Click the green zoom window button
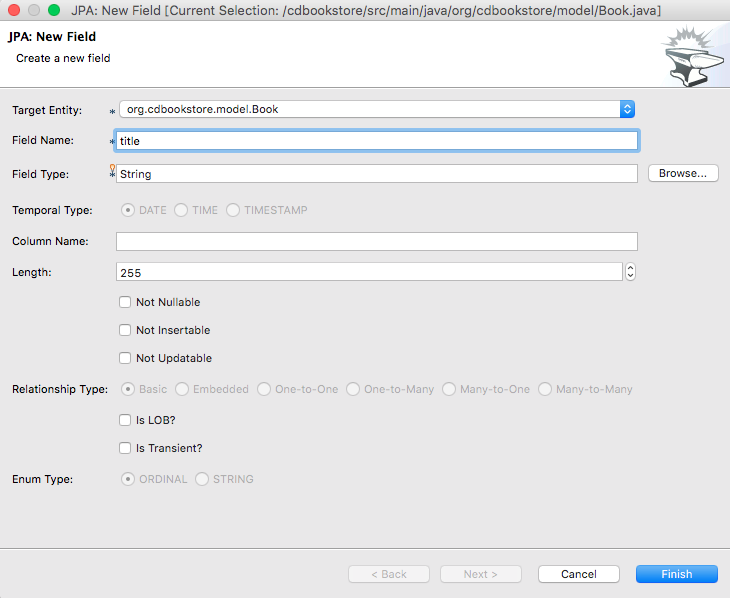 pyautogui.click(x=54, y=10)
